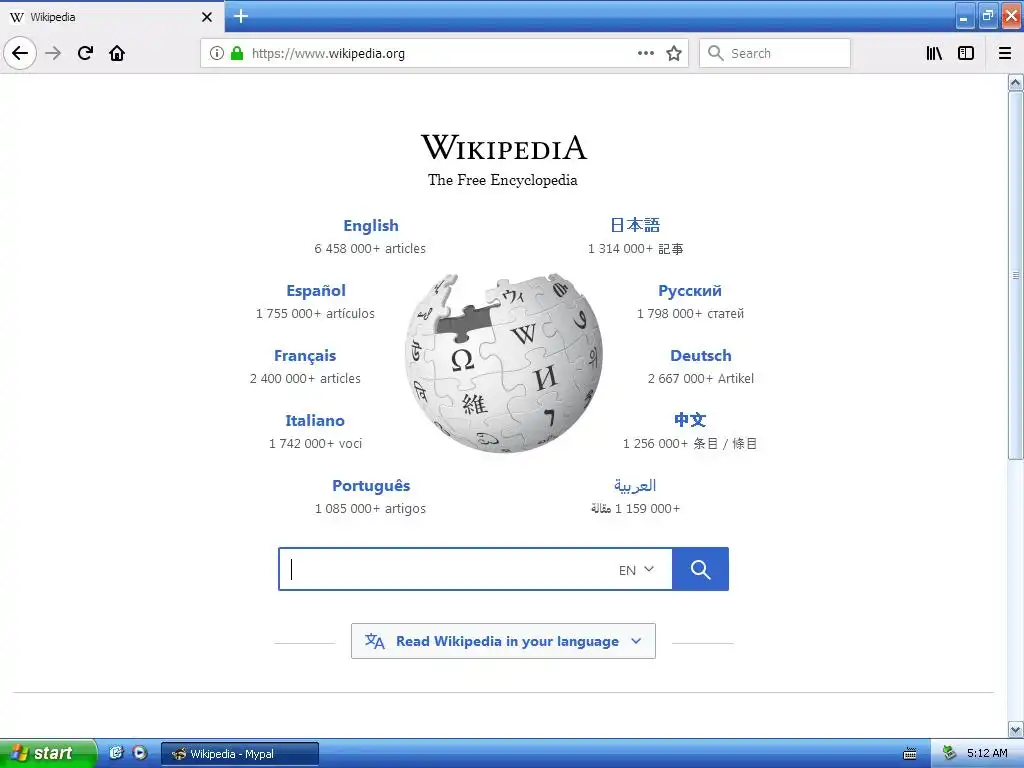Select Wikipedia - Mypal taskbar button
This screenshot has width=1024, height=768.
pyautogui.click(x=240, y=754)
